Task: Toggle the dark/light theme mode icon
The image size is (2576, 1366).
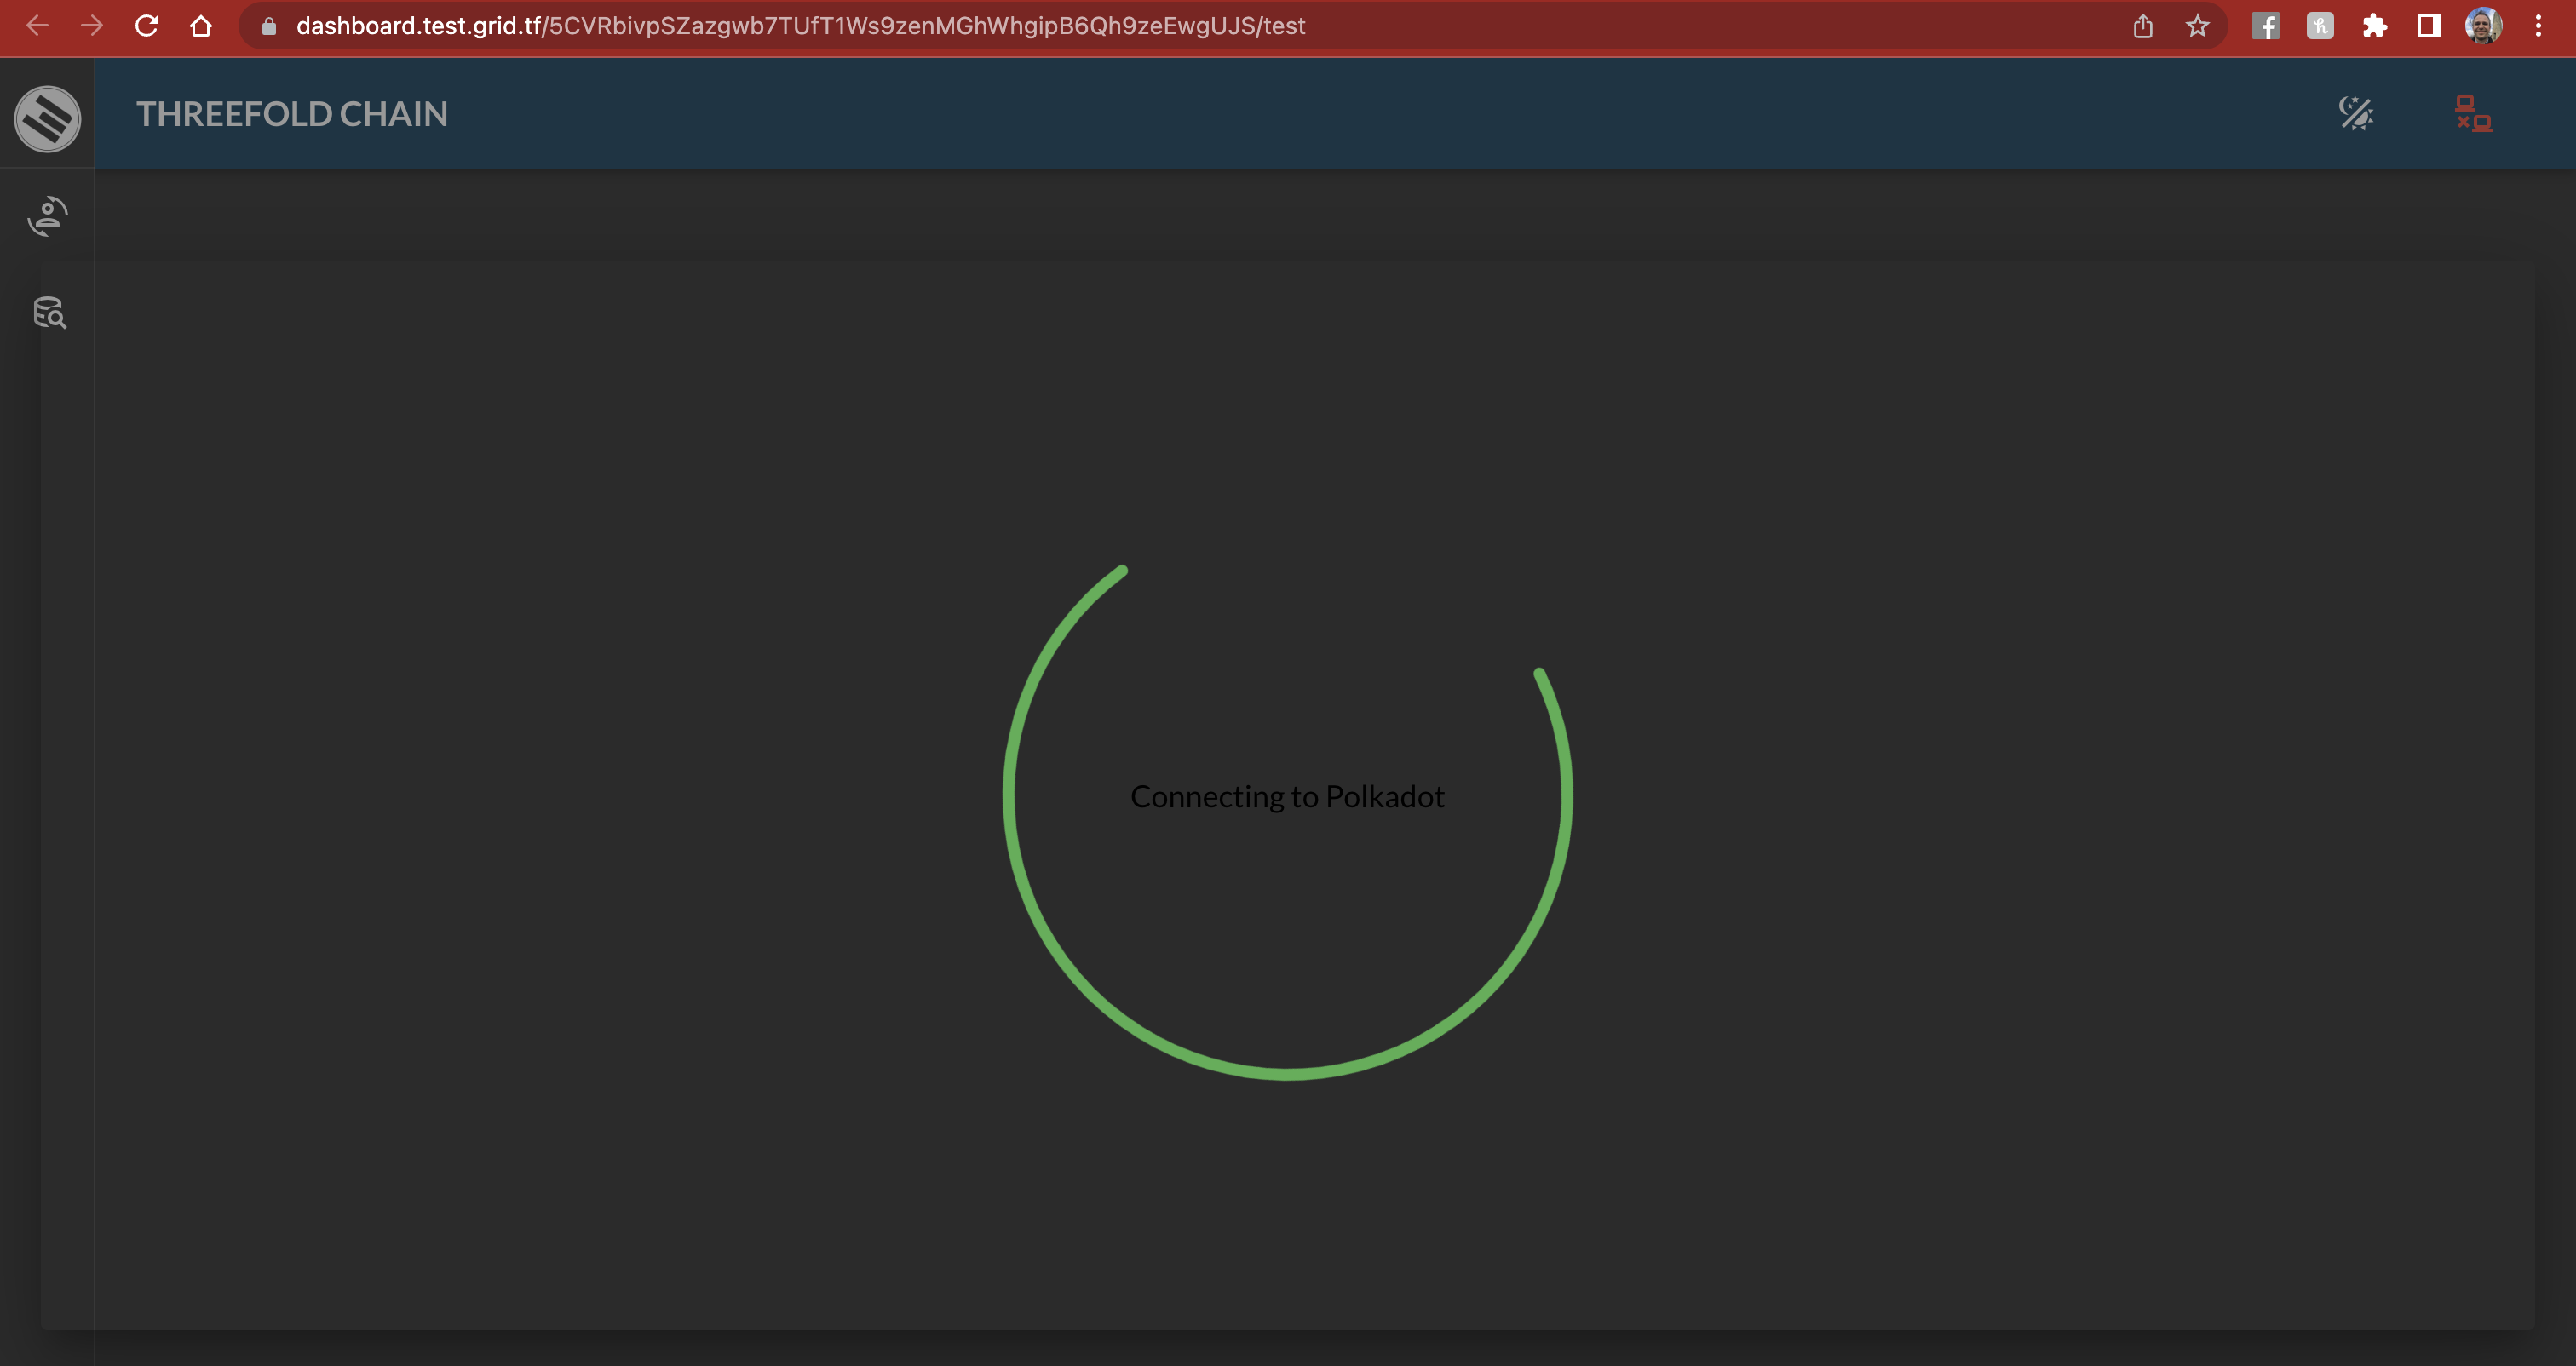Action: click(x=2356, y=113)
